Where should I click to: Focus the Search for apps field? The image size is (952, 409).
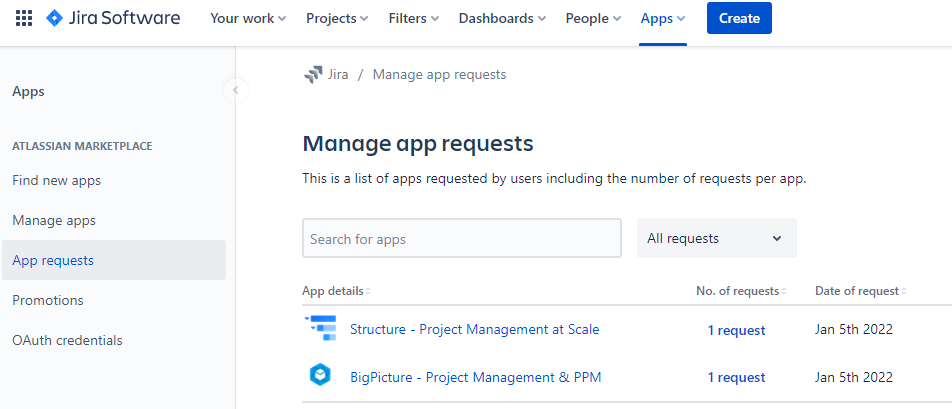pos(461,238)
